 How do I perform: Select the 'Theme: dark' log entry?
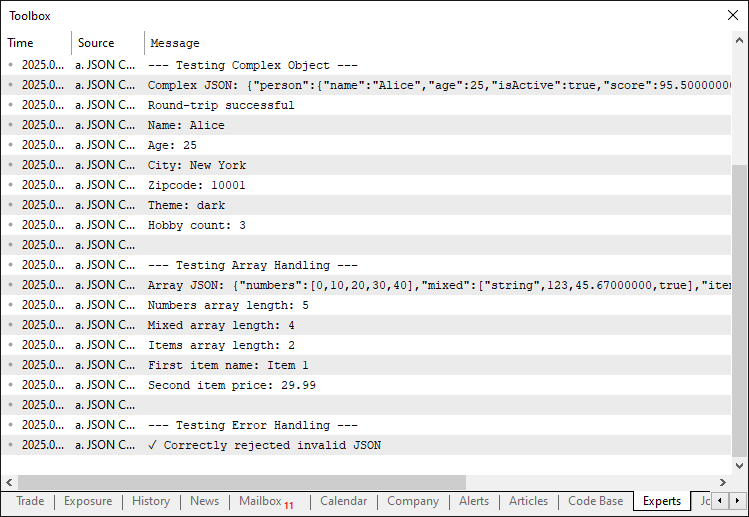366,205
